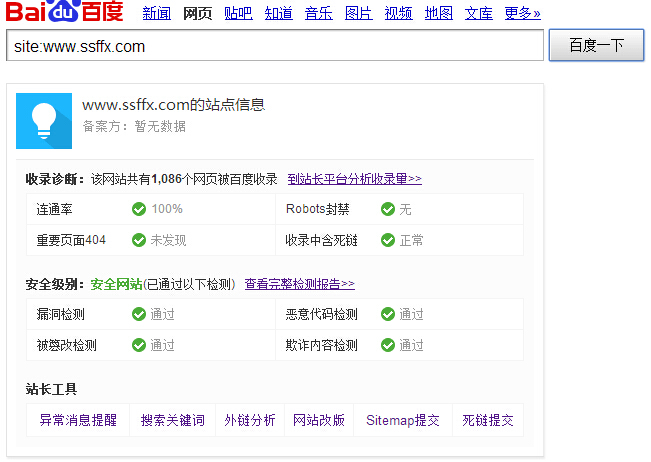The width and height of the screenshot is (651, 462).
Task: Open the 网站改版 tool
Action: pos(319,420)
